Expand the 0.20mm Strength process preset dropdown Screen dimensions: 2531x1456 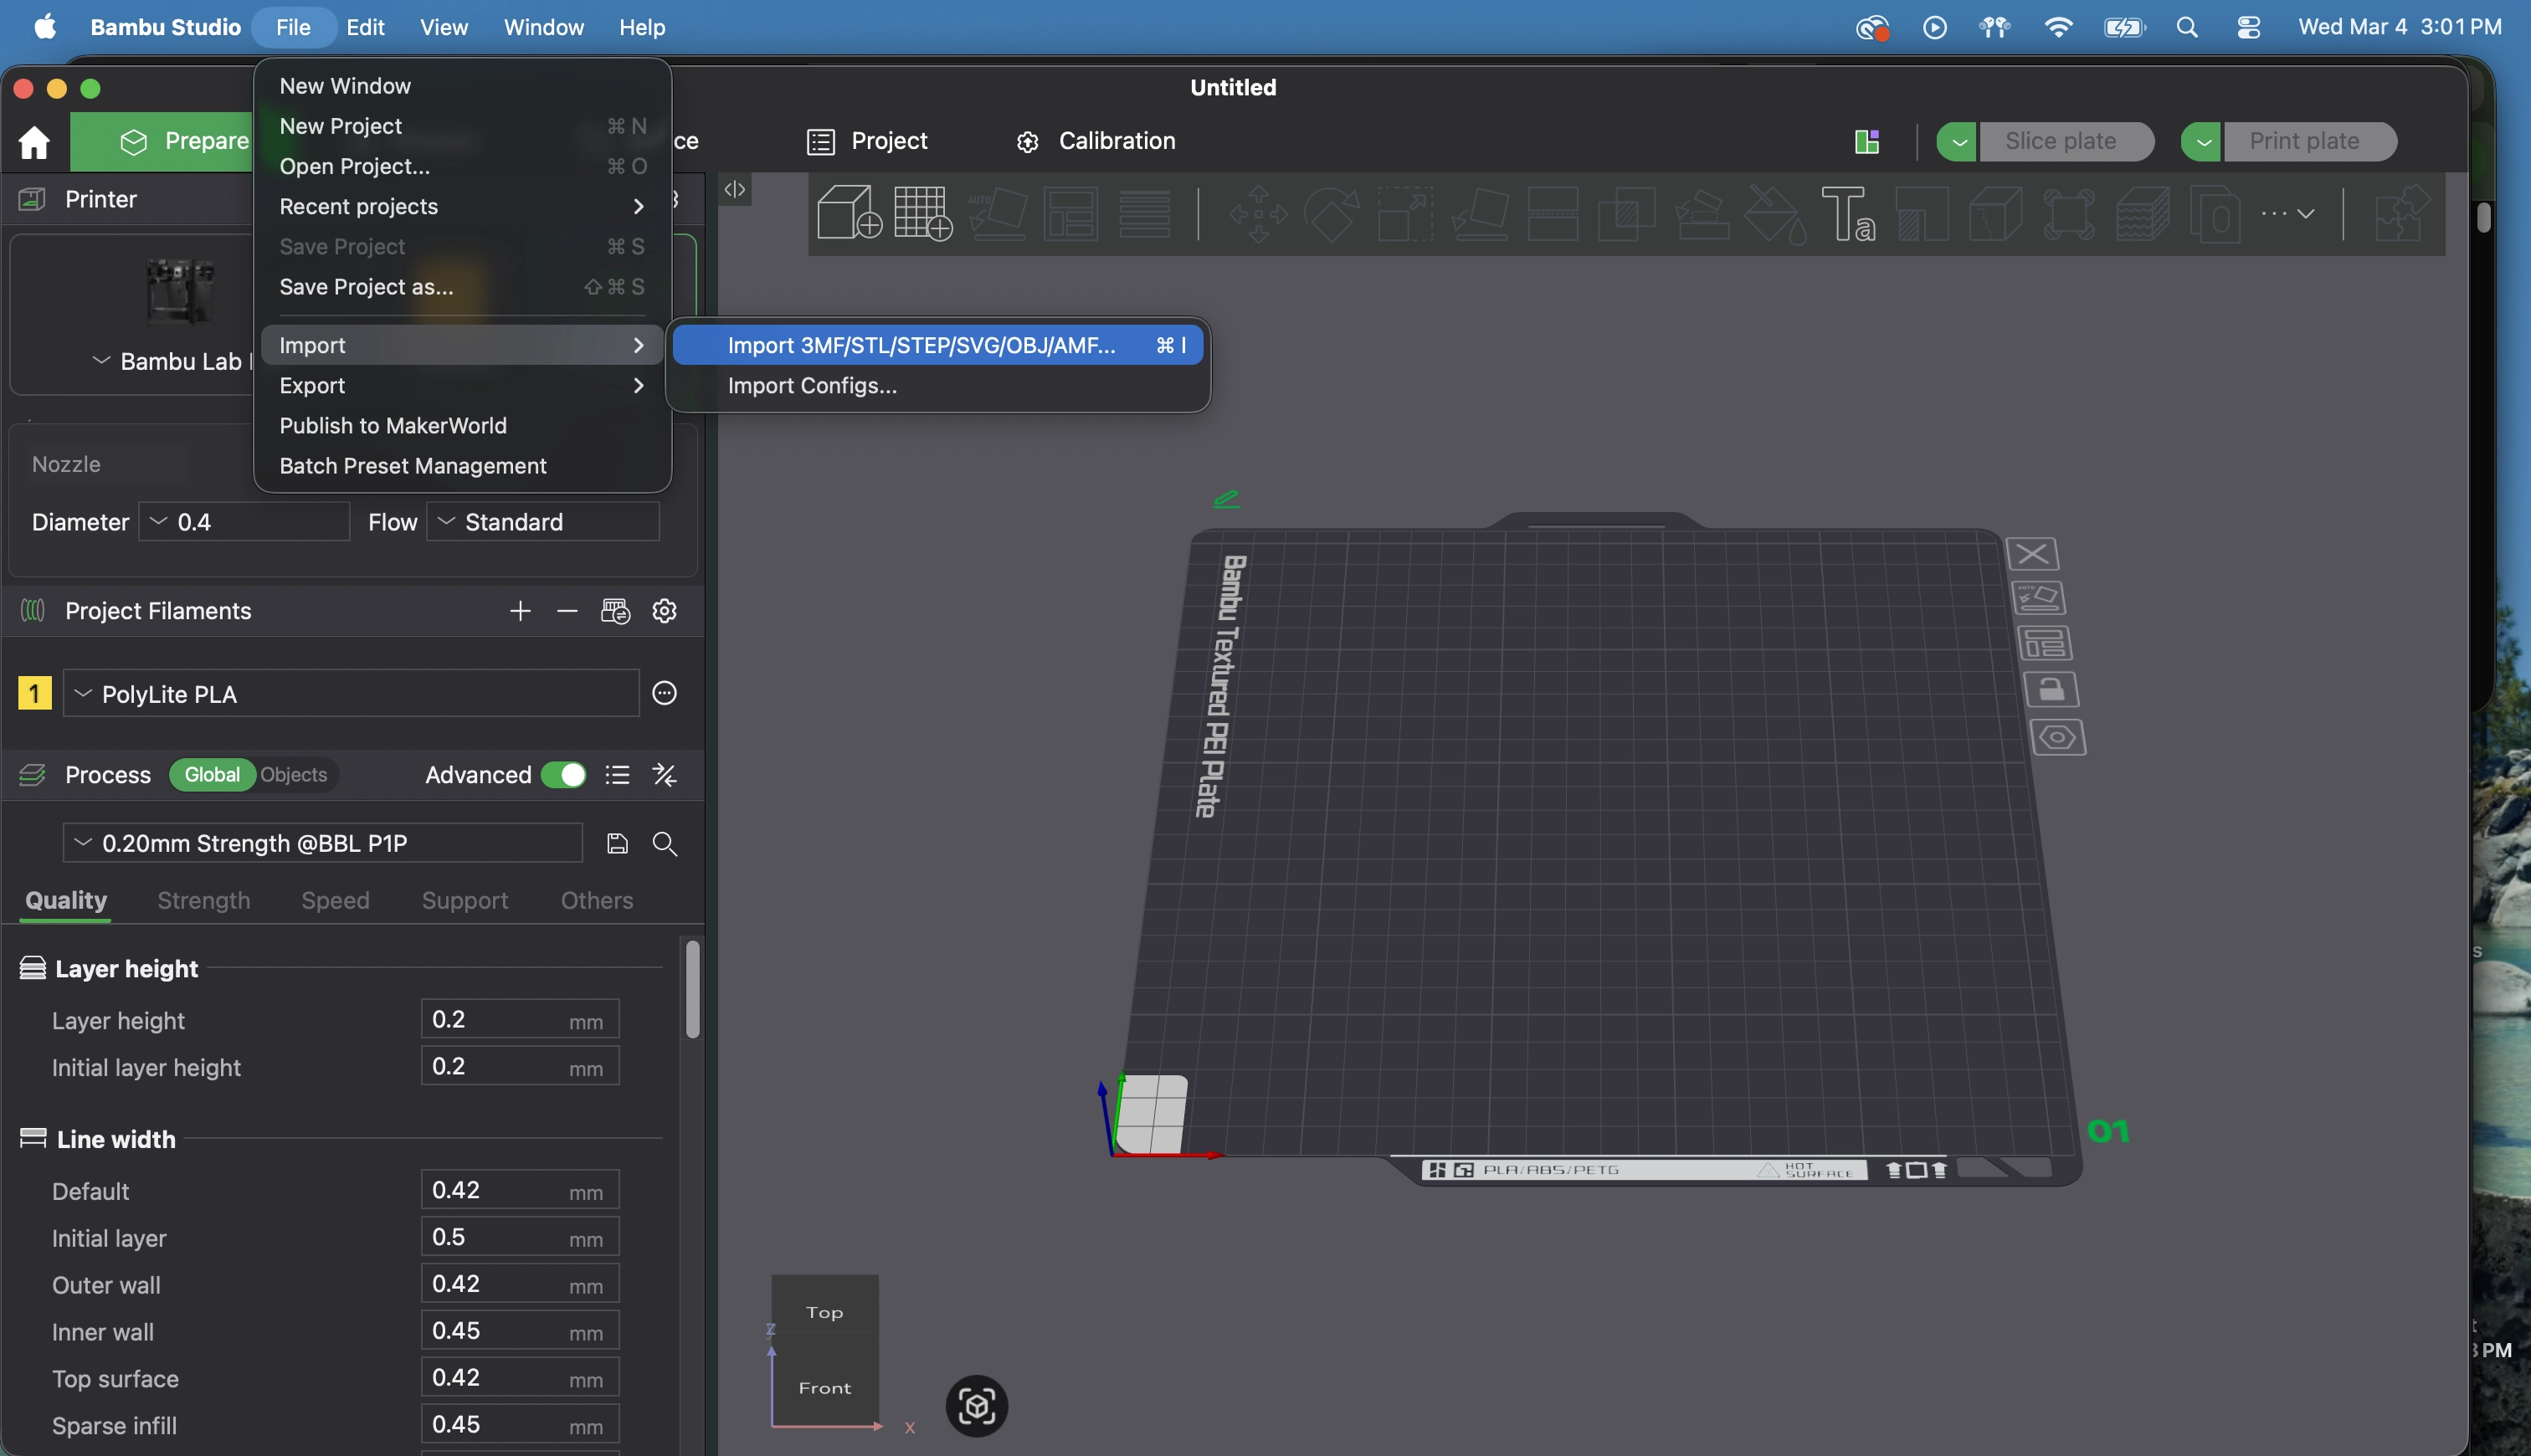click(322, 843)
